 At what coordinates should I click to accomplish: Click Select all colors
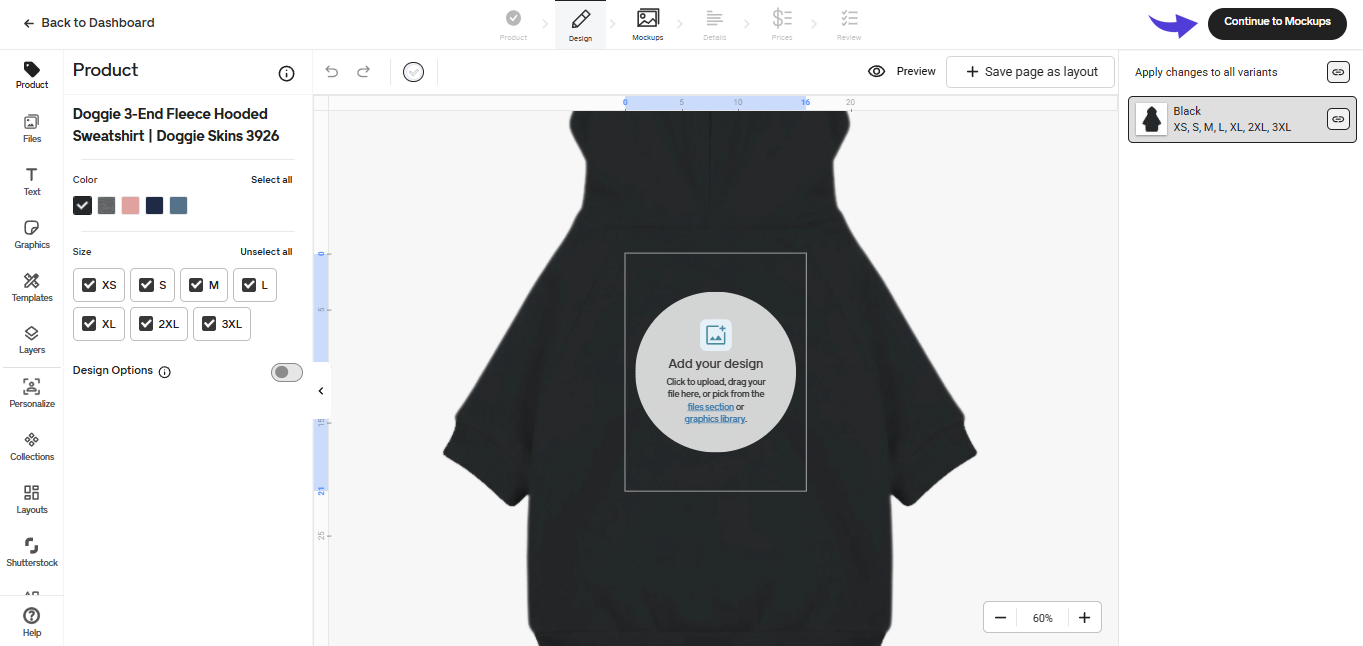[x=272, y=180]
